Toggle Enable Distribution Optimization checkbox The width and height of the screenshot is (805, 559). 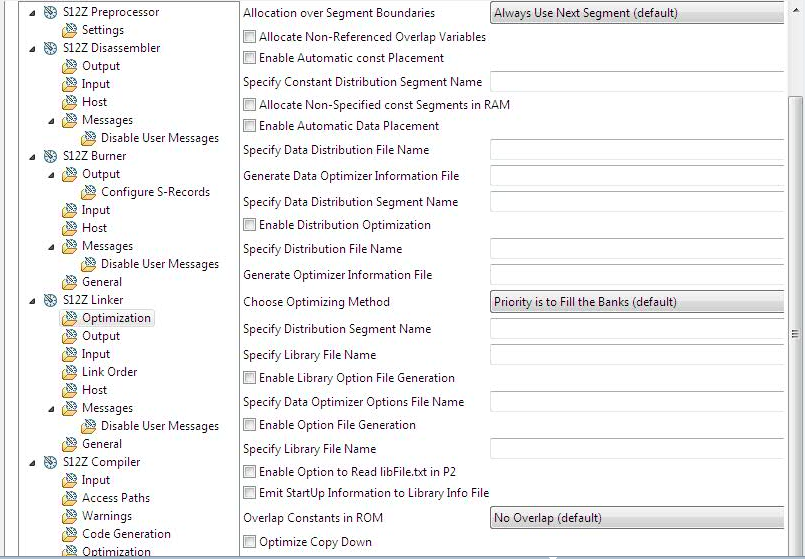pos(250,225)
